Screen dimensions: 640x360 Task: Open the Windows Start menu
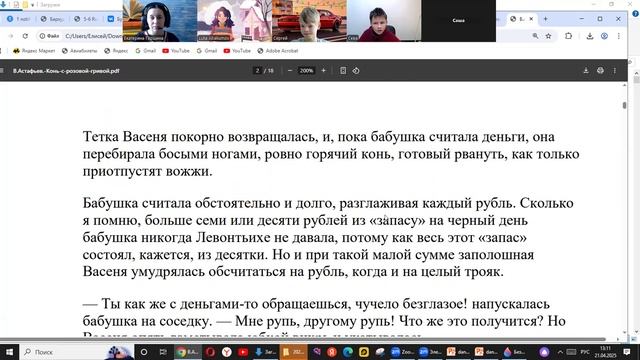[9, 352]
